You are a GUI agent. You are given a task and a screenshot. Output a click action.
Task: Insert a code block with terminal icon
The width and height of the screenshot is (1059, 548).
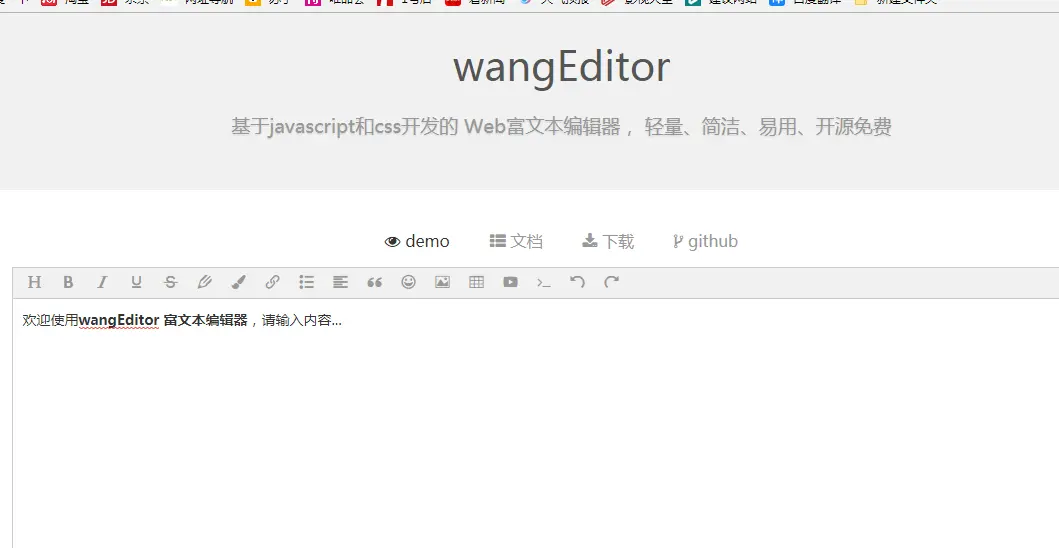544,282
